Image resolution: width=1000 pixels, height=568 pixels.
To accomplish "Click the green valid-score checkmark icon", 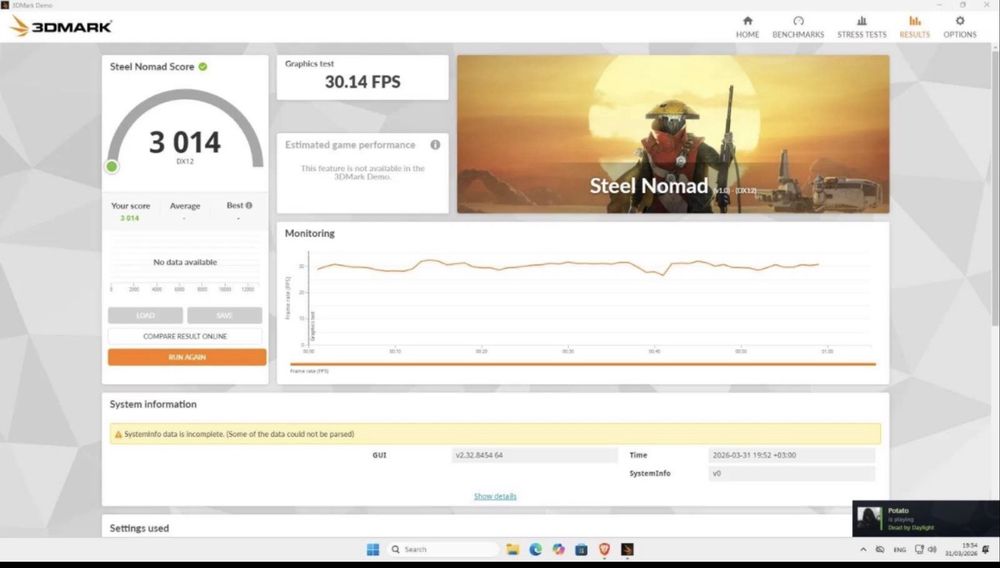I will pos(203,66).
